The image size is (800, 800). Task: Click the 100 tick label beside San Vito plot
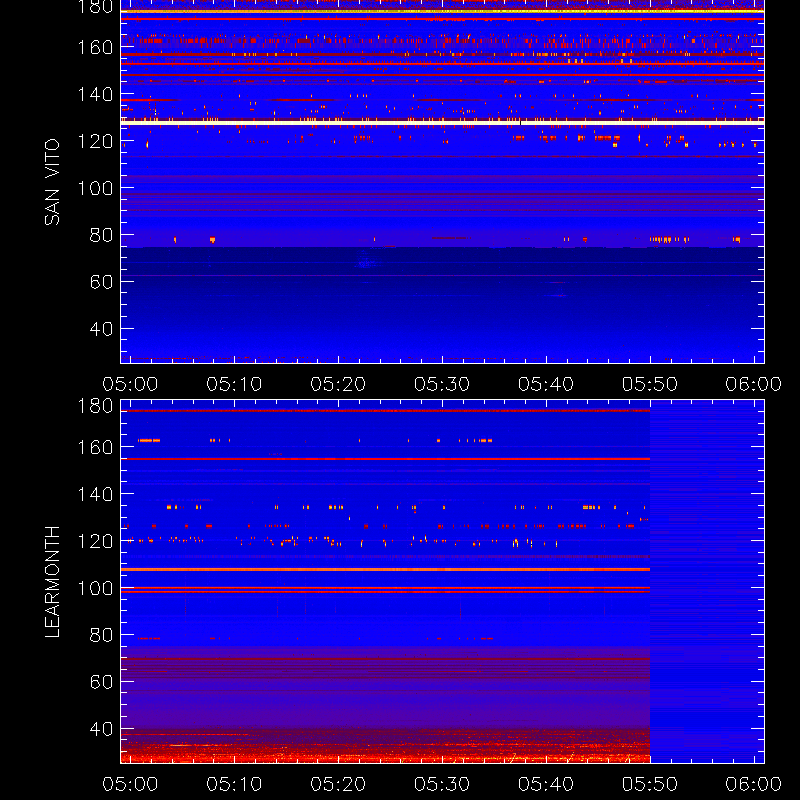(95, 188)
